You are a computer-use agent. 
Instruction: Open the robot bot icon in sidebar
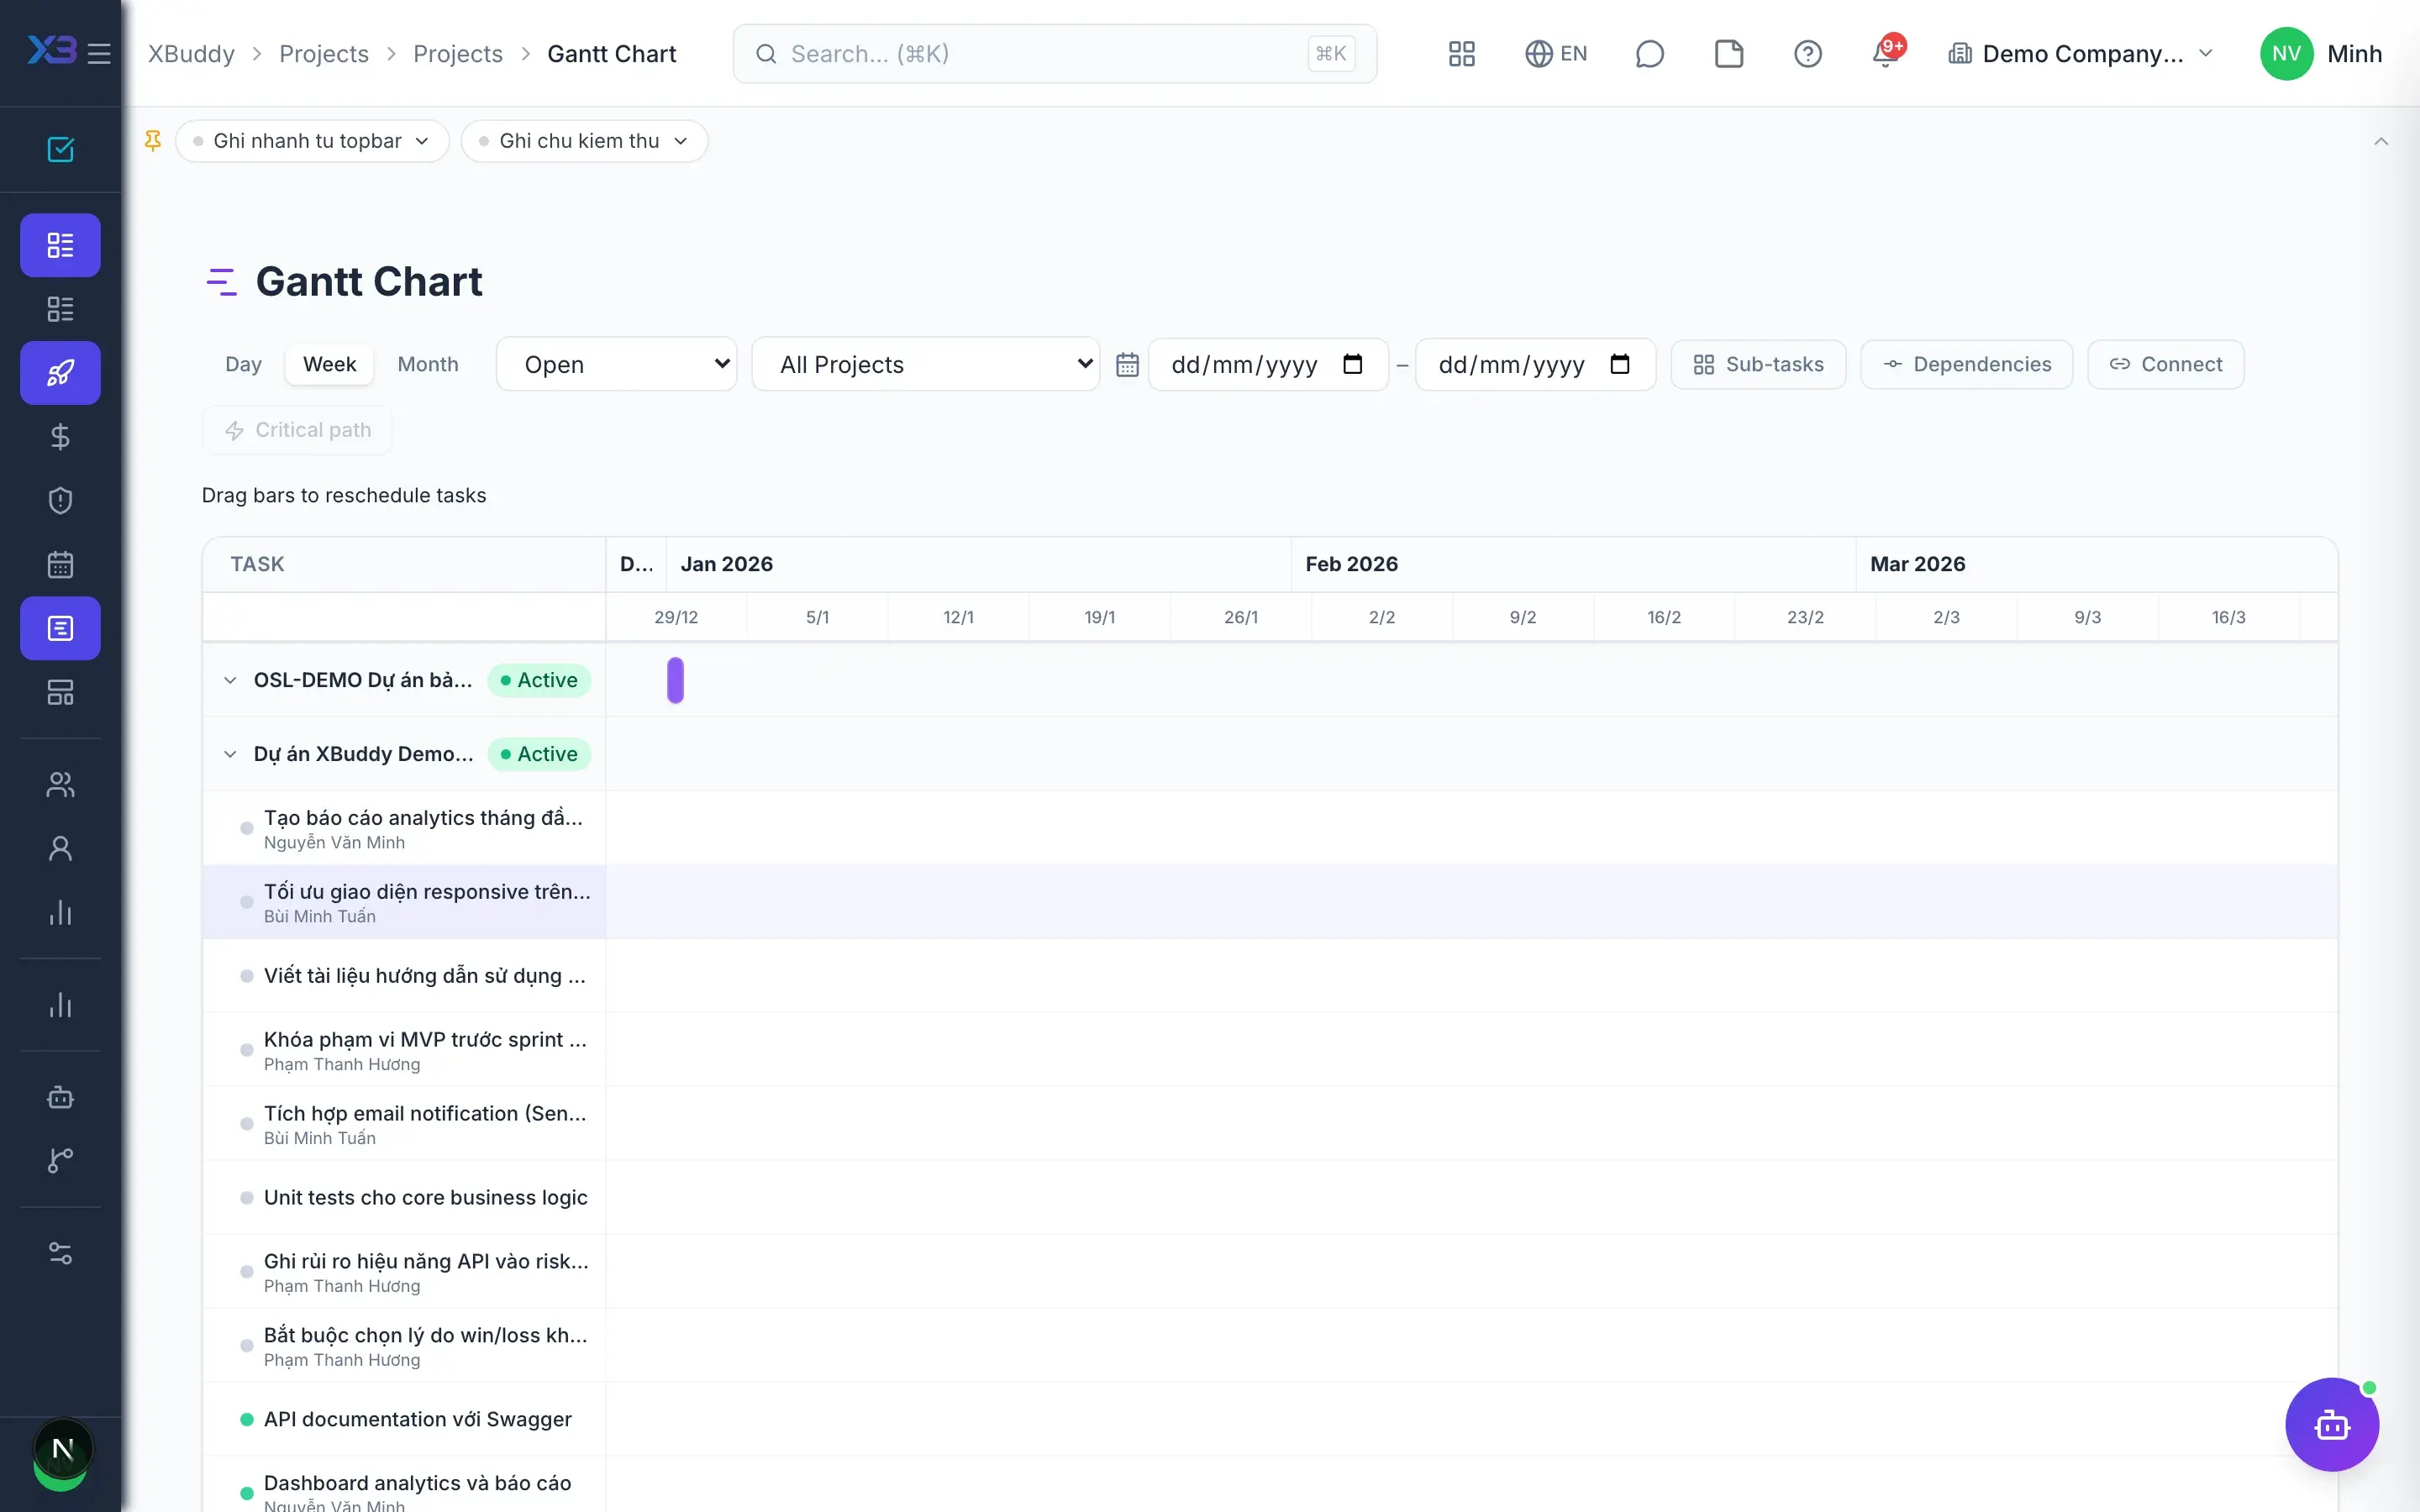pyautogui.click(x=60, y=1097)
